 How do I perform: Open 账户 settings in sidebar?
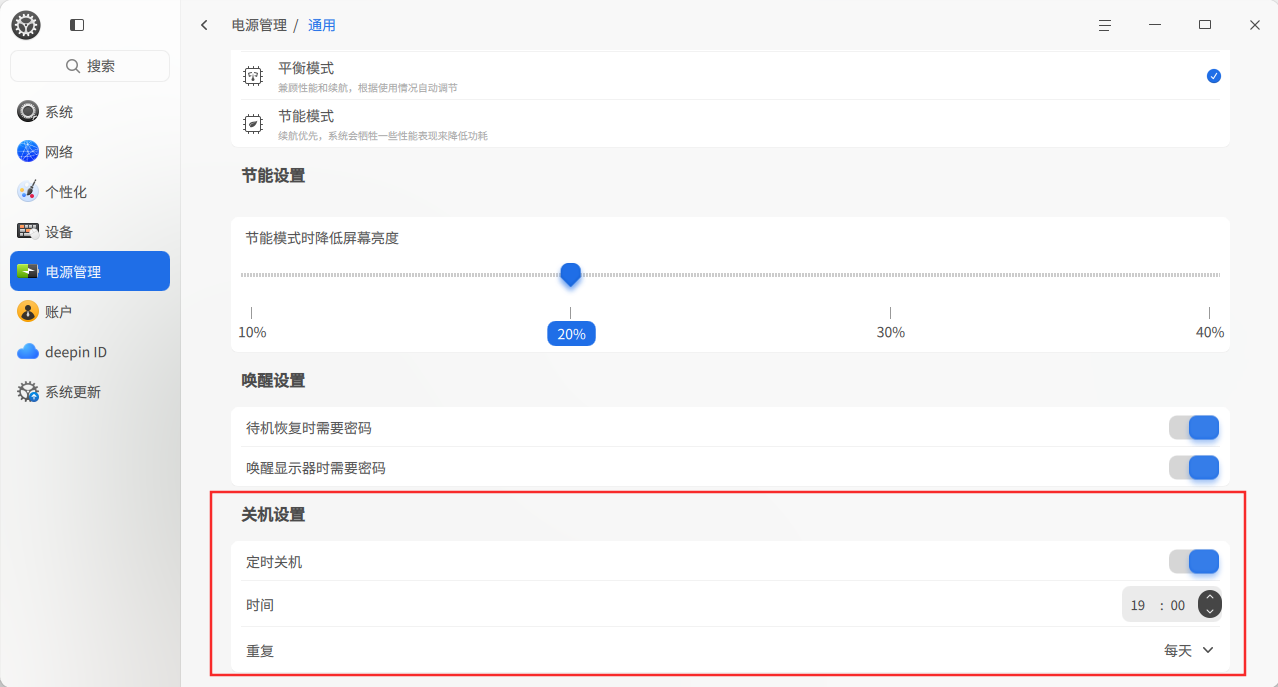tap(90, 312)
